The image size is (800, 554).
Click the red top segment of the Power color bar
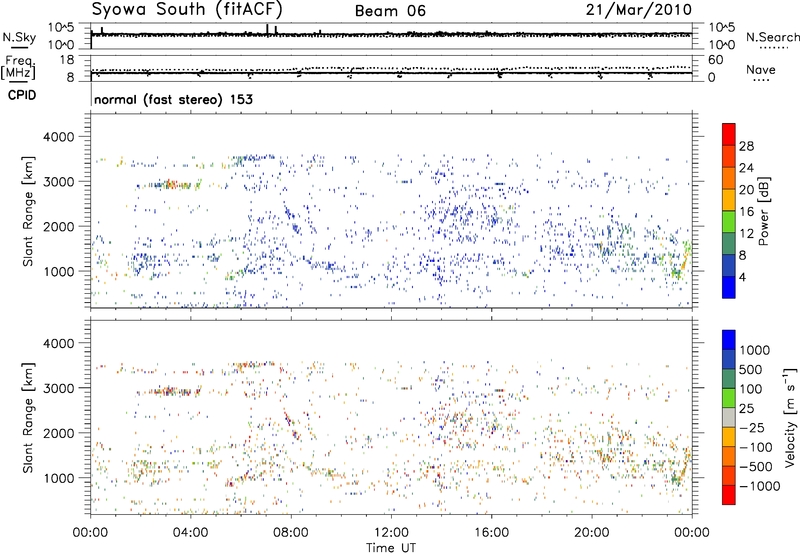coord(729,134)
